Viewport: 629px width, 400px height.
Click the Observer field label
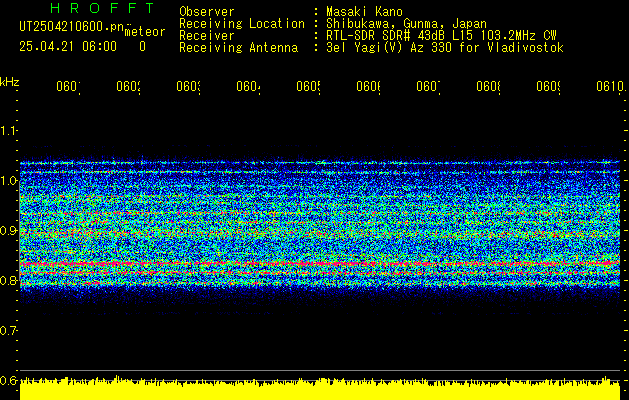click(x=207, y=11)
